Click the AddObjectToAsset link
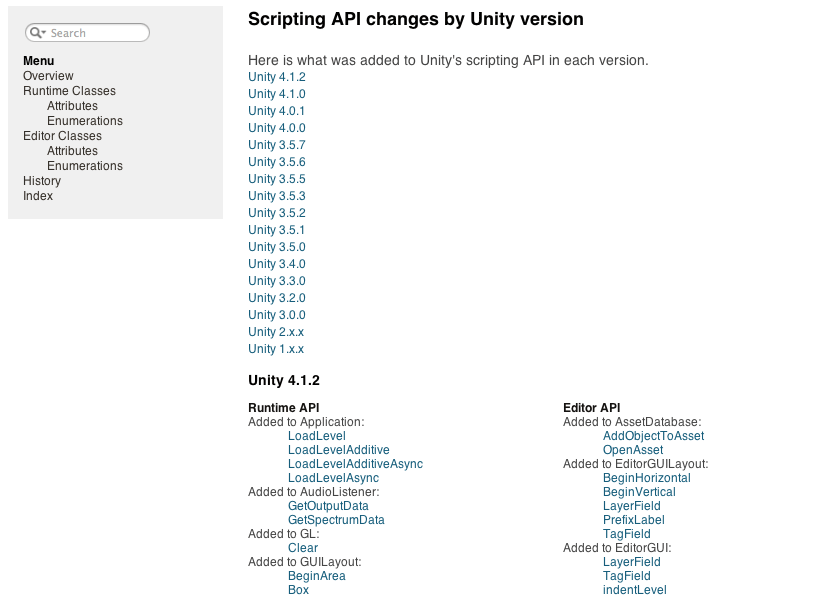The height and width of the screenshot is (598, 834). (653, 436)
